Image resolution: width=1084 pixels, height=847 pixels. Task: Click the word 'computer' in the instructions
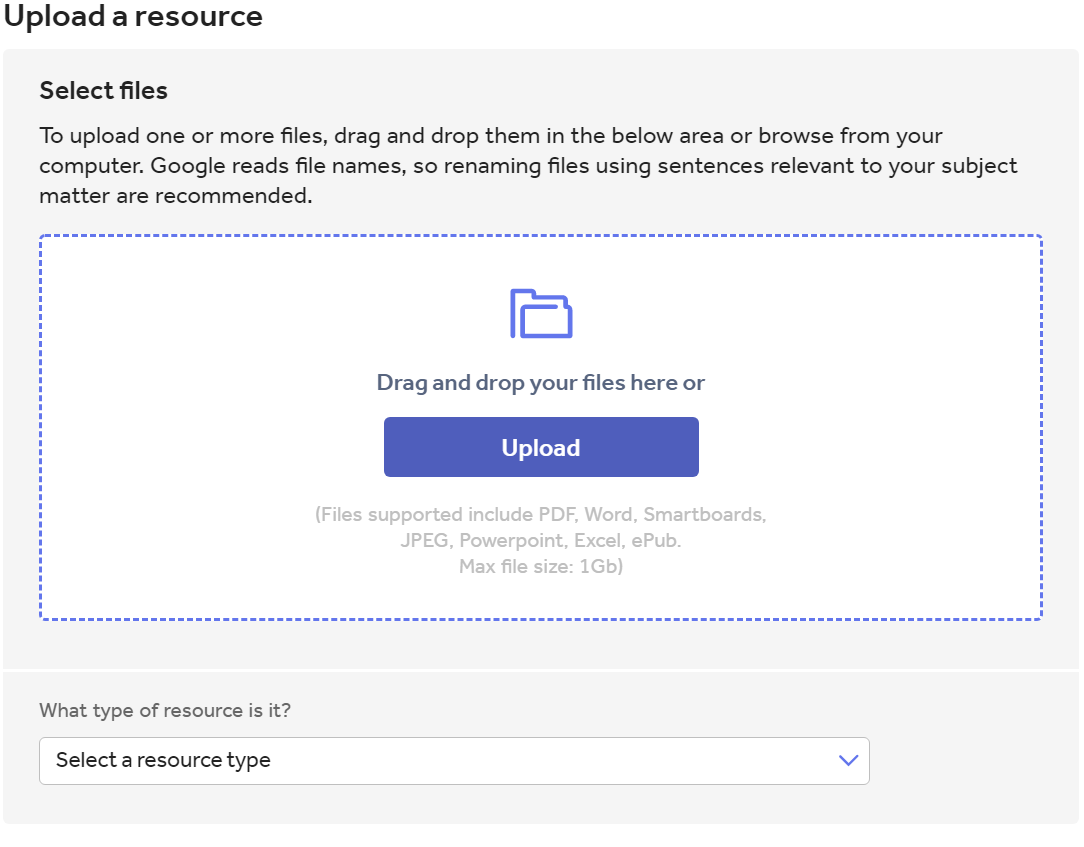point(90,166)
